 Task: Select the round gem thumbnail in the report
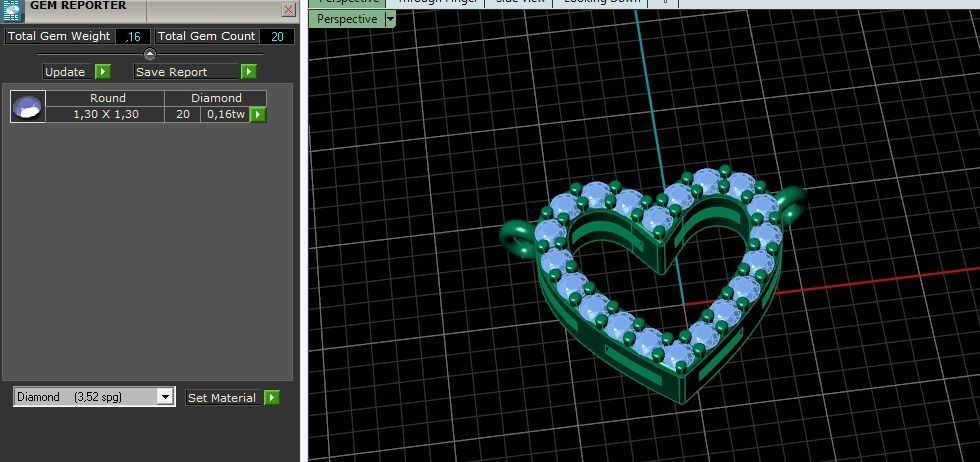coord(28,106)
